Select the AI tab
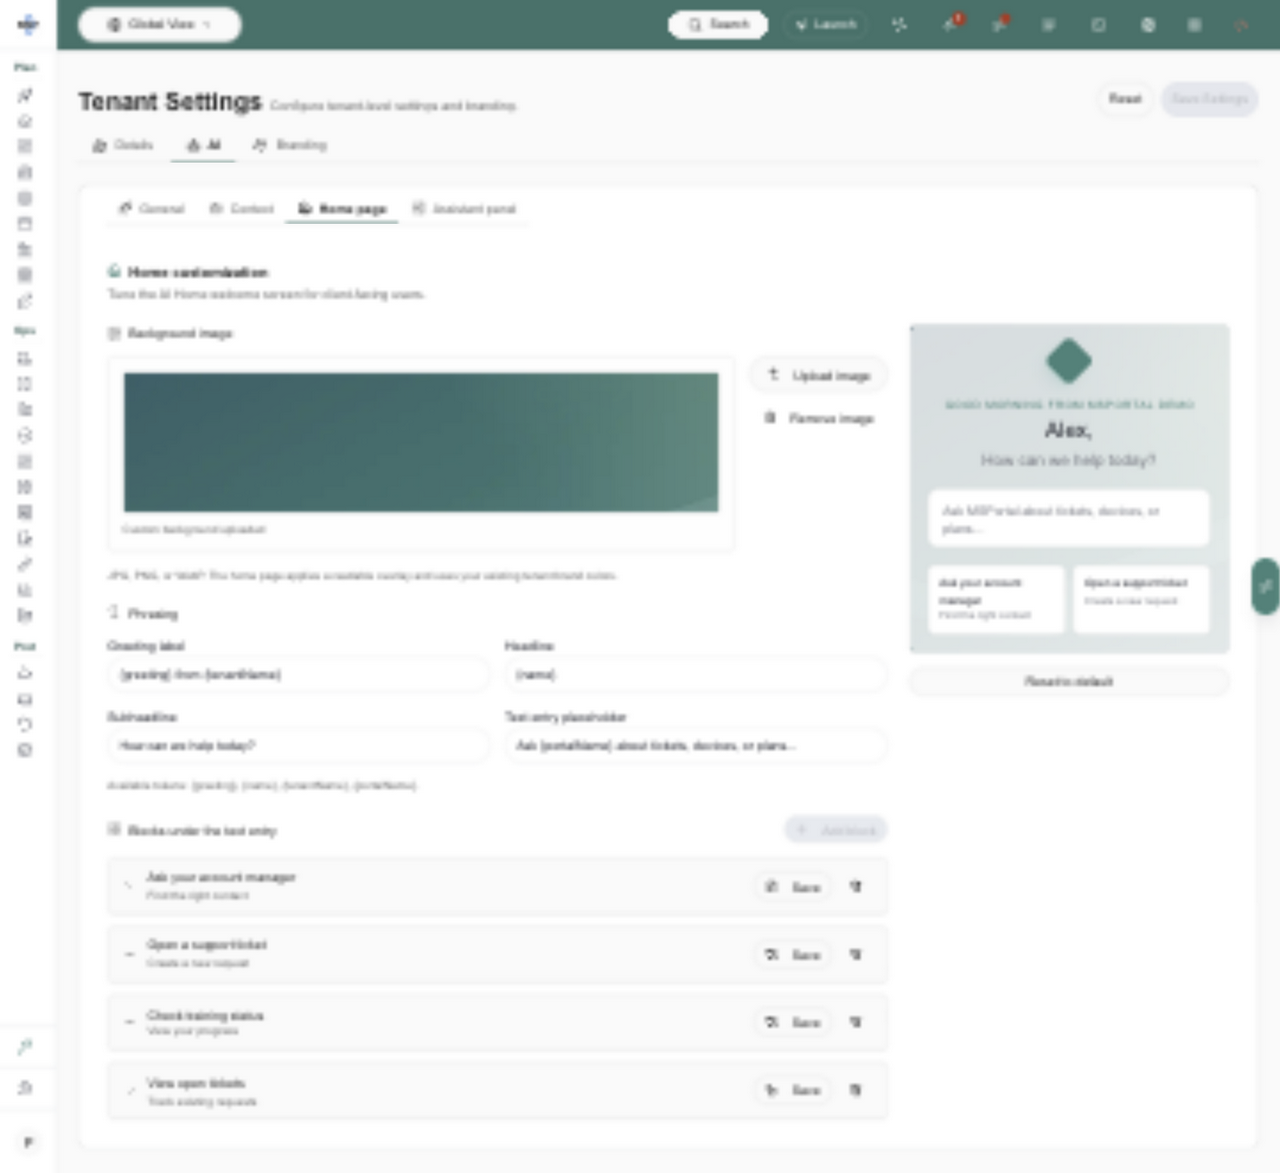Viewport: 1280px width, 1173px height. tap(203, 145)
